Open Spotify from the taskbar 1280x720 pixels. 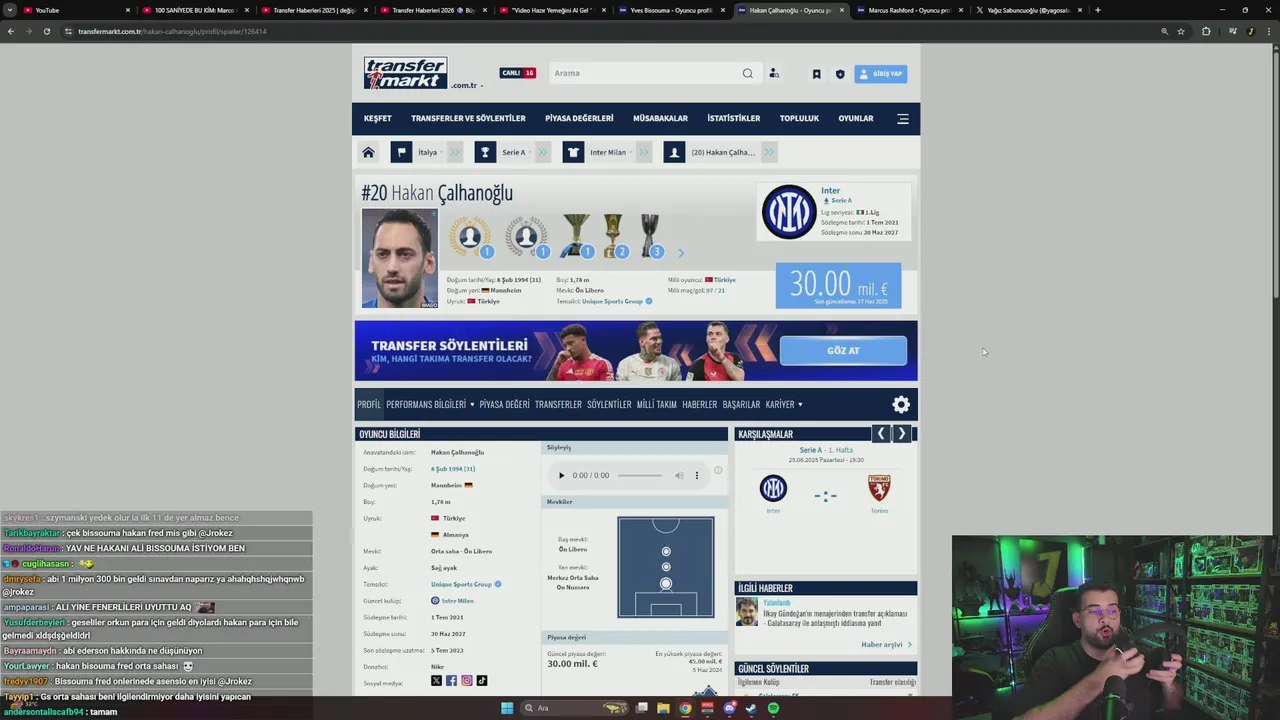pyautogui.click(x=773, y=708)
